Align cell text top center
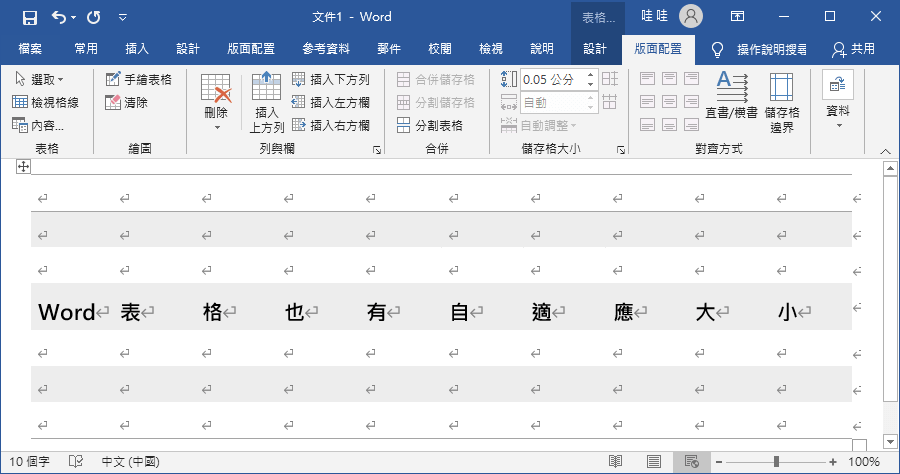This screenshot has height=474, width=900. (x=669, y=79)
